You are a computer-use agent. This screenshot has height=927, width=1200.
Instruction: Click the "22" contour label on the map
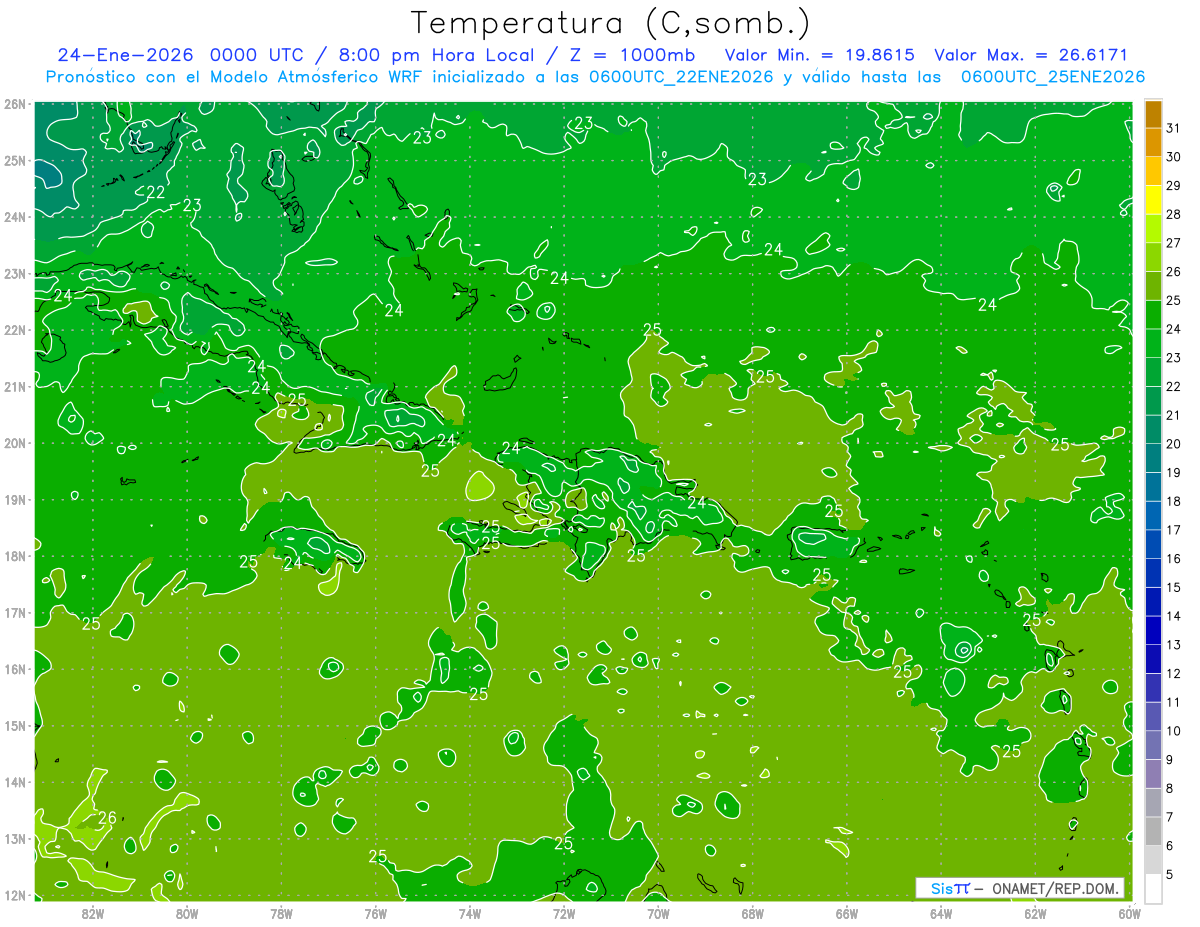click(156, 192)
